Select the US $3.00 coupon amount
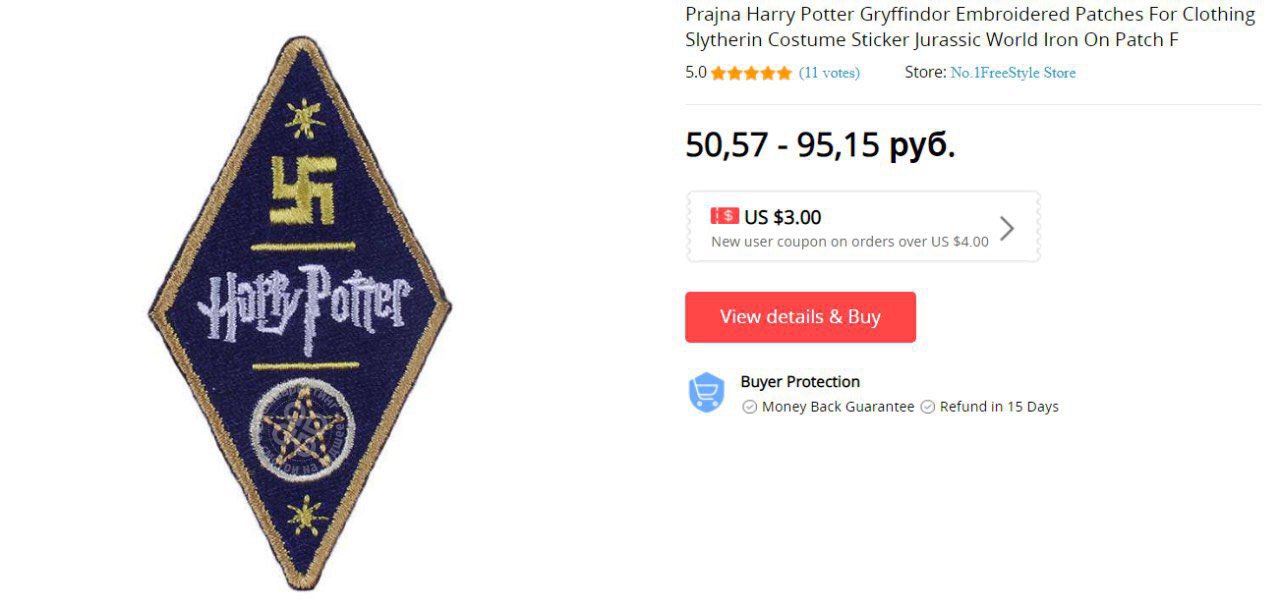 [783, 217]
